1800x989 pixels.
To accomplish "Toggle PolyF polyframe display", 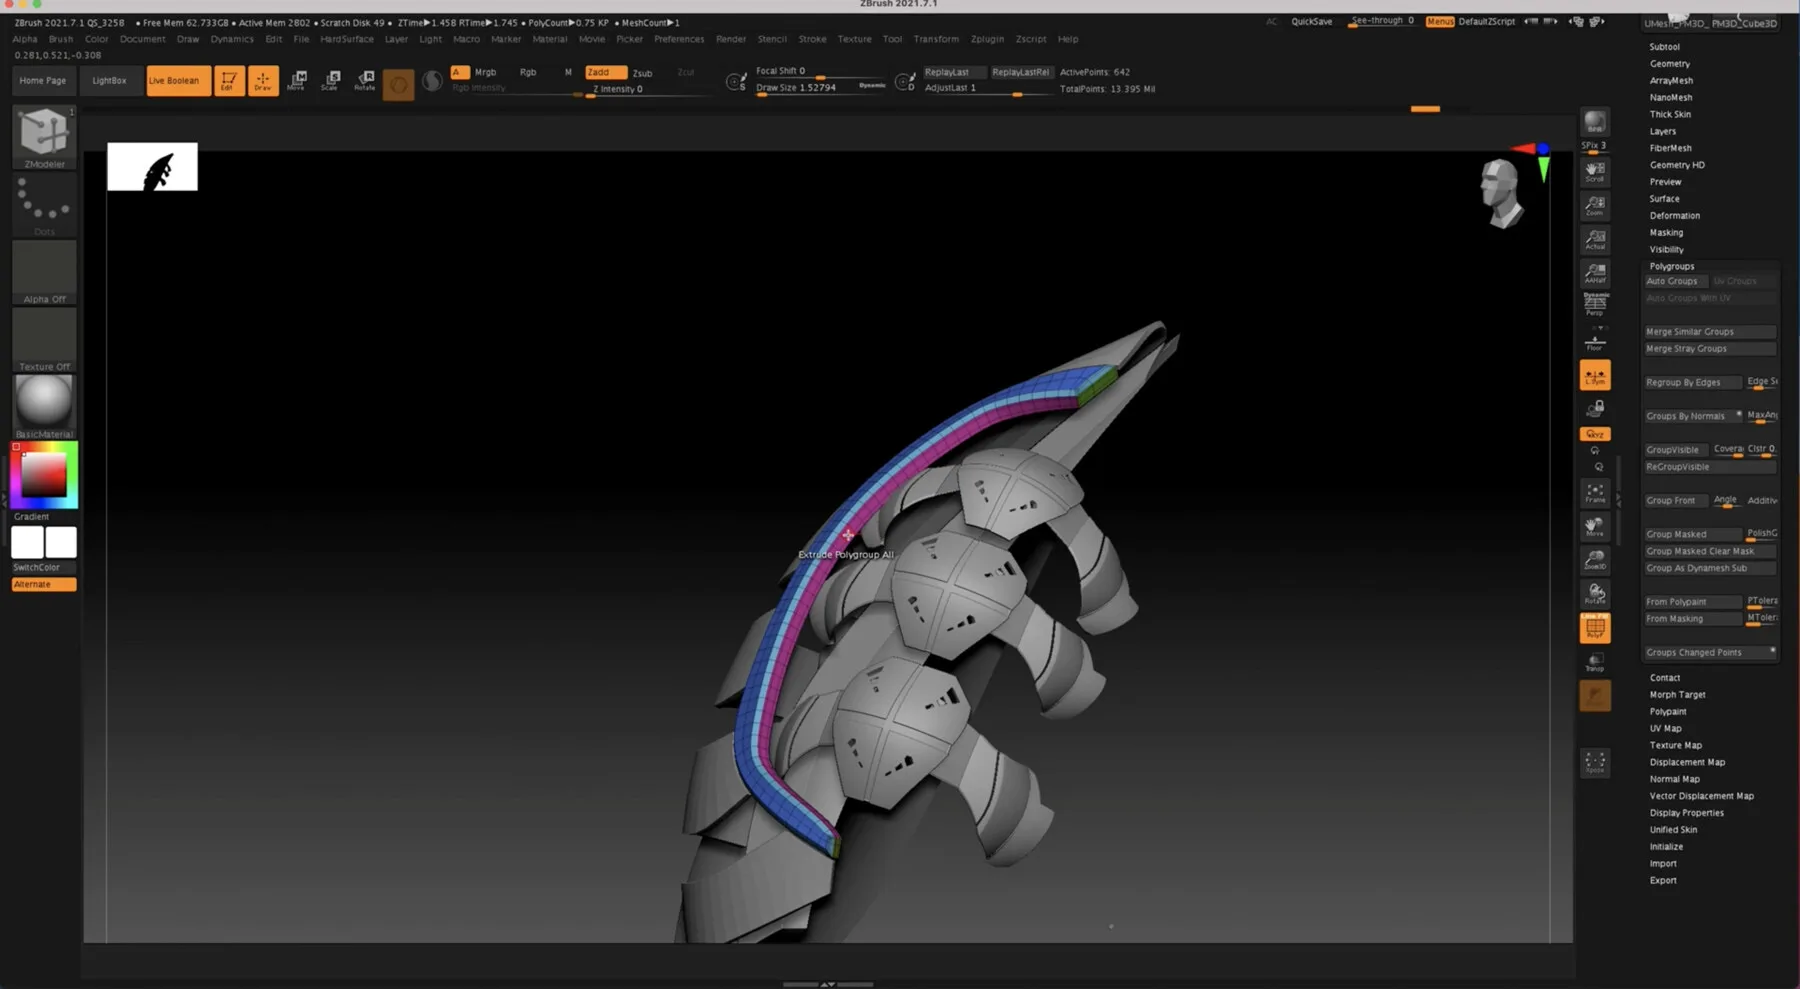I will pyautogui.click(x=1595, y=628).
